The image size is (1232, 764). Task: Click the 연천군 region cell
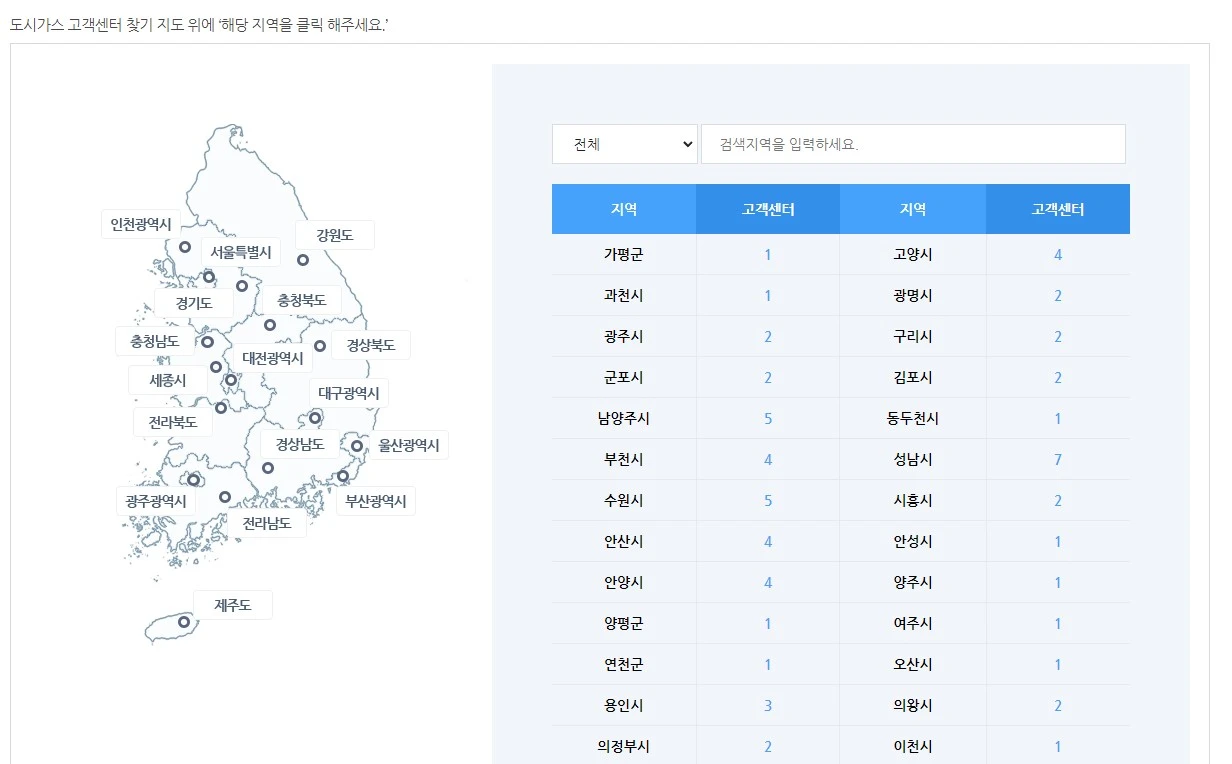(x=624, y=665)
